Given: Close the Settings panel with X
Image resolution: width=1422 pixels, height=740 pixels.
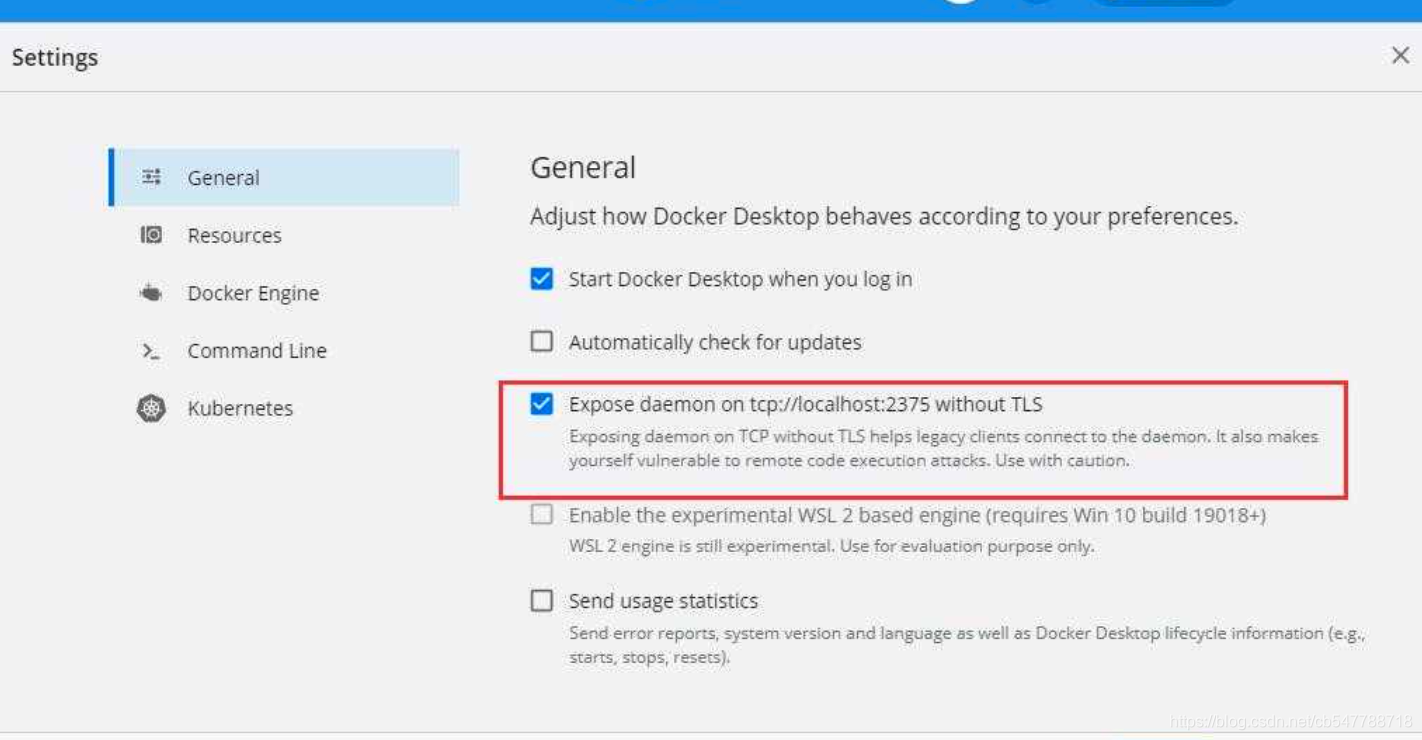Looking at the screenshot, I should tap(1400, 56).
